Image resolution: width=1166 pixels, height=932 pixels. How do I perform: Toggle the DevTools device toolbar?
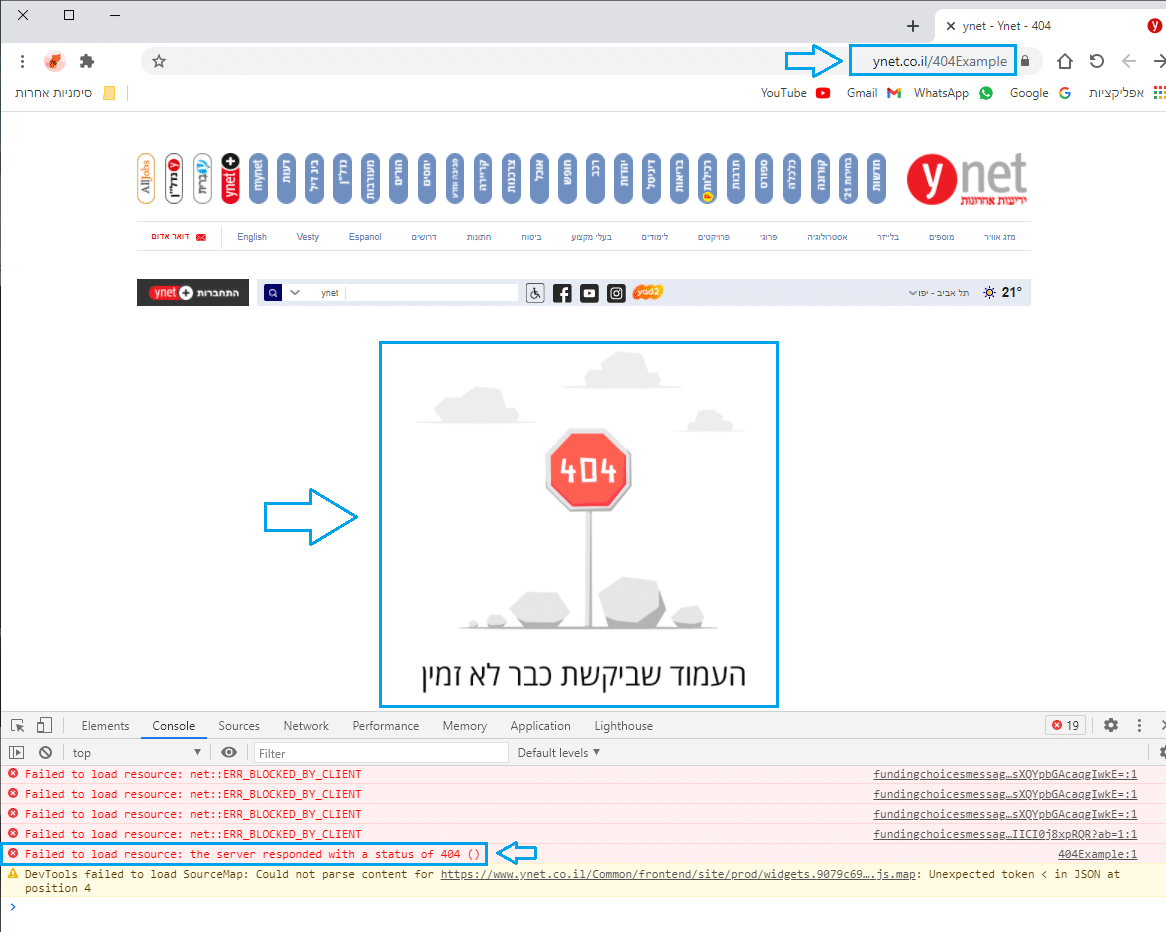(x=45, y=725)
